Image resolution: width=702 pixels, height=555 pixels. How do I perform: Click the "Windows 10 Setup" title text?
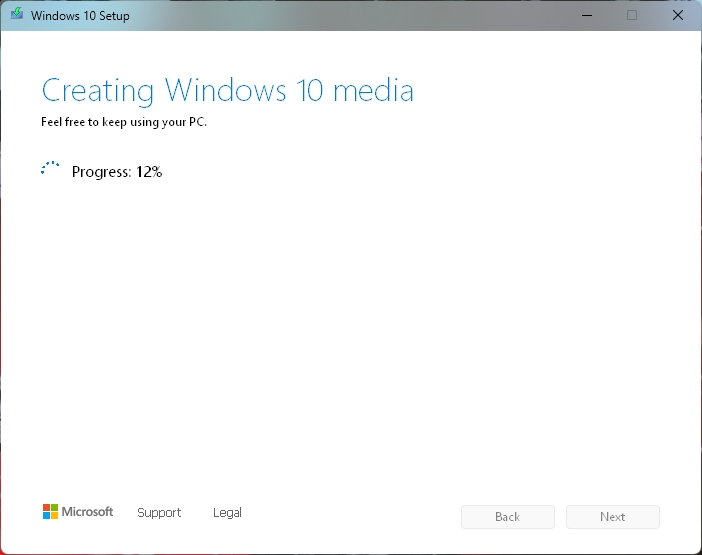pyautogui.click(x=80, y=16)
